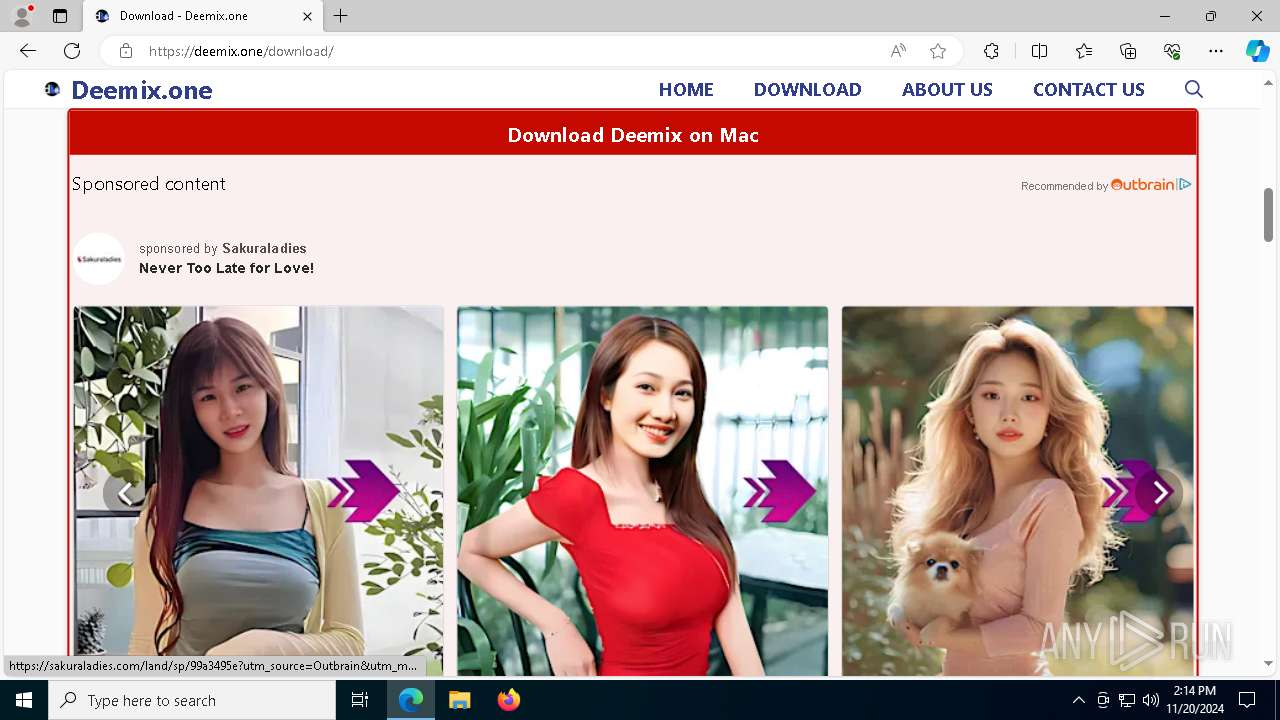Open Read aloud icon in address bar
Image resolution: width=1280 pixels, height=720 pixels.
[x=898, y=51]
